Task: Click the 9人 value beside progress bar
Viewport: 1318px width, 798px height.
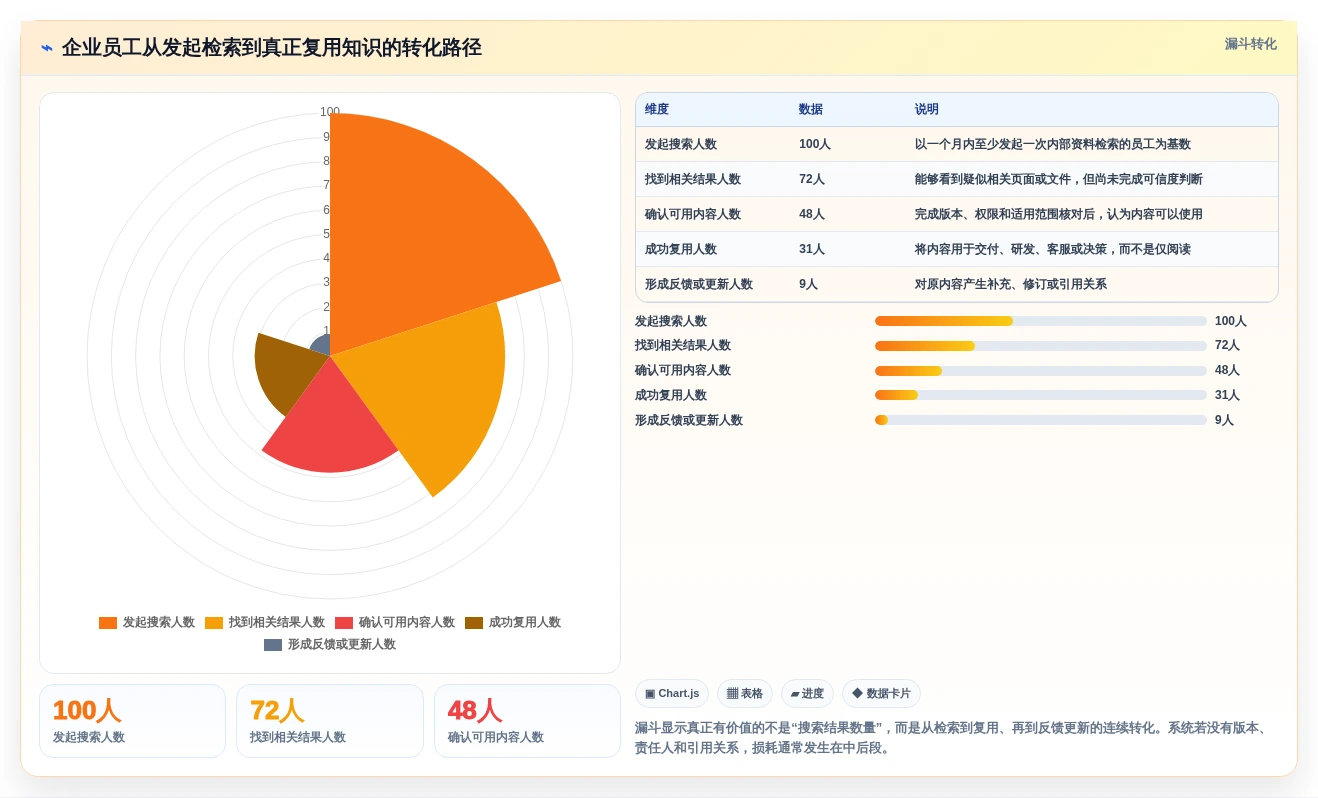Action: [1225, 420]
